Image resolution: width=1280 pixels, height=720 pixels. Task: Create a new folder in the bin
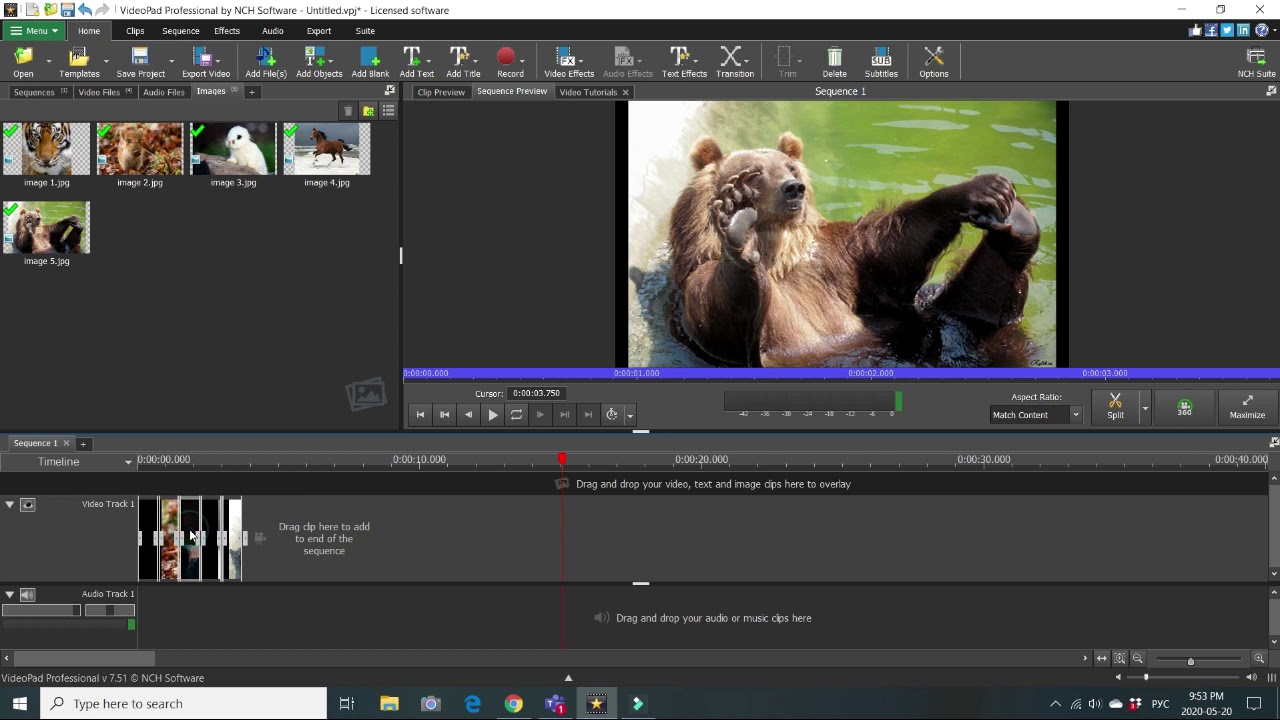[368, 111]
